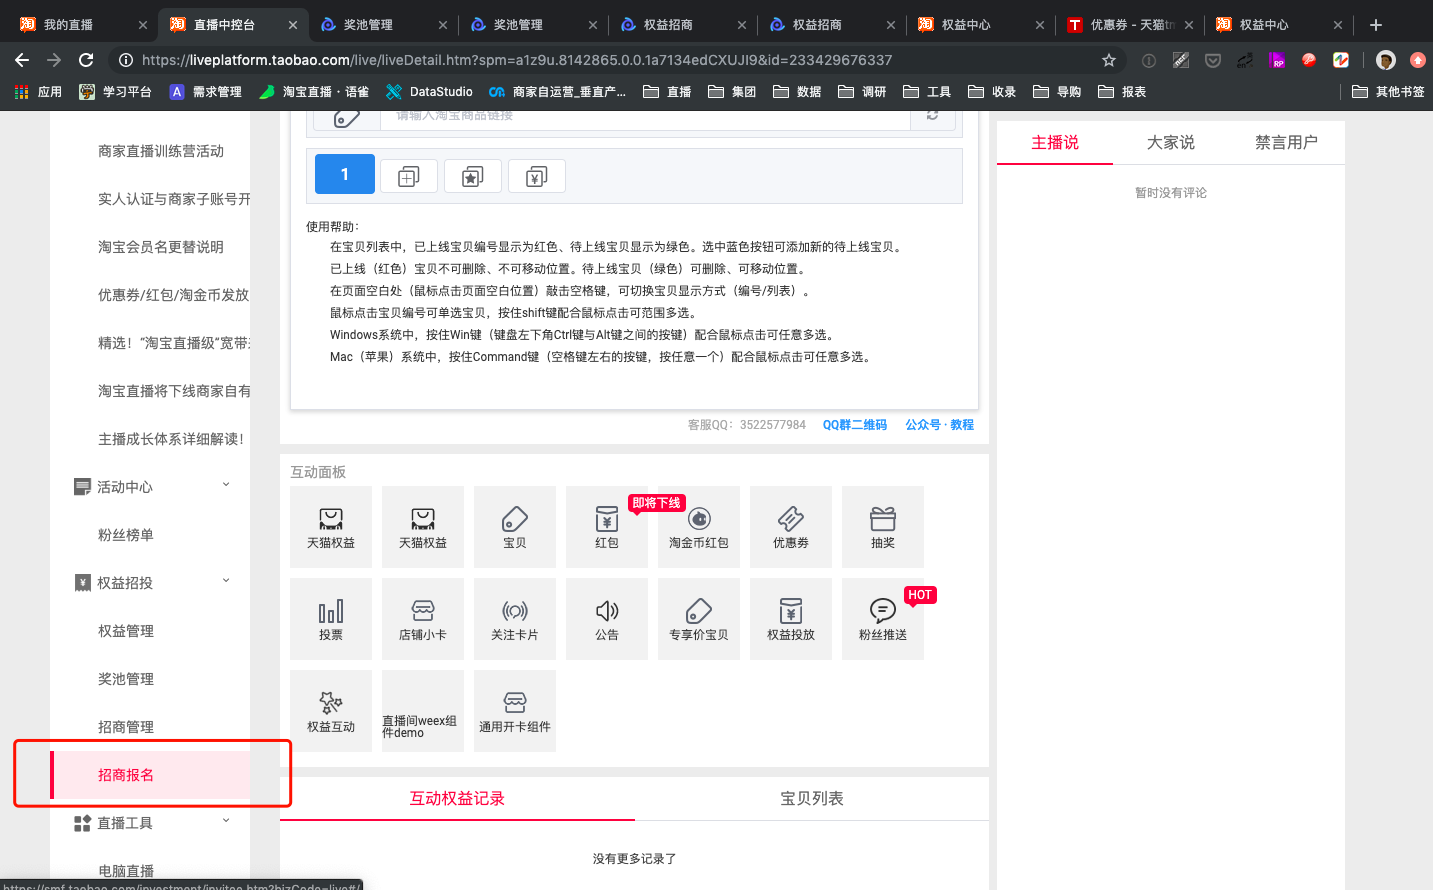Select the 互动权益记录 tab
The image size is (1433, 890).
(x=457, y=798)
